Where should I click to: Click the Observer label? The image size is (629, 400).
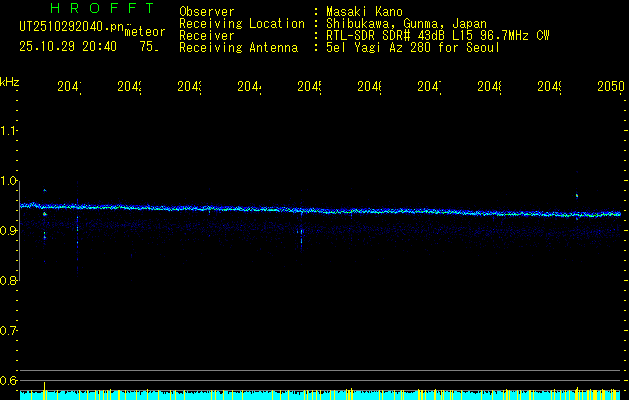[207, 12]
